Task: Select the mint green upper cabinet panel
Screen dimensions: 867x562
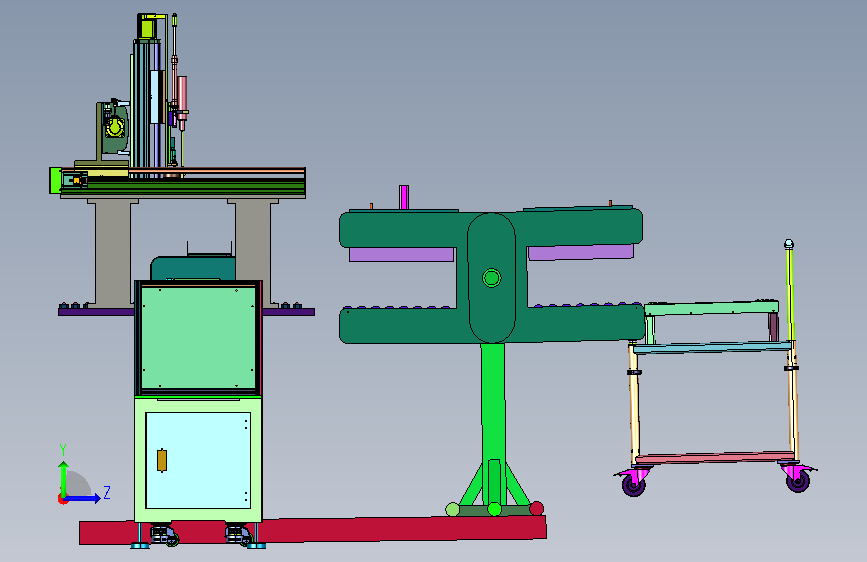Action: 198,338
